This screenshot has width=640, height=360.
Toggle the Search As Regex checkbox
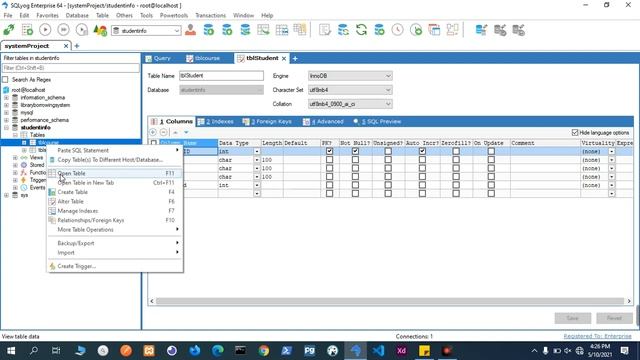tap(5, 79)
